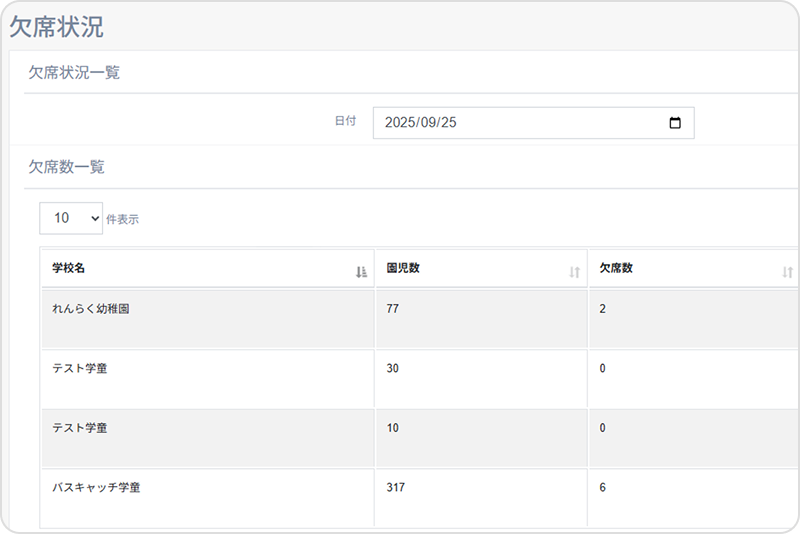Click the 欠席数 value 6
This screenshot has height=534, width=800.
click(x=603, y=487)
